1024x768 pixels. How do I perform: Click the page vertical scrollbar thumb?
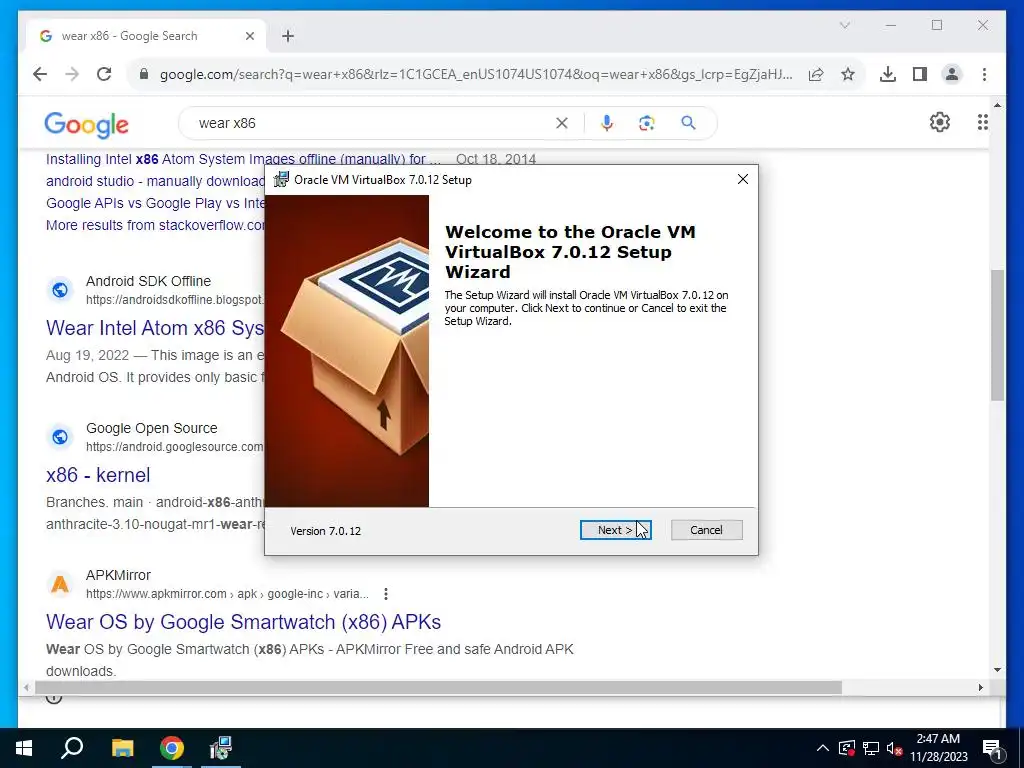click(x=997, y=335)
